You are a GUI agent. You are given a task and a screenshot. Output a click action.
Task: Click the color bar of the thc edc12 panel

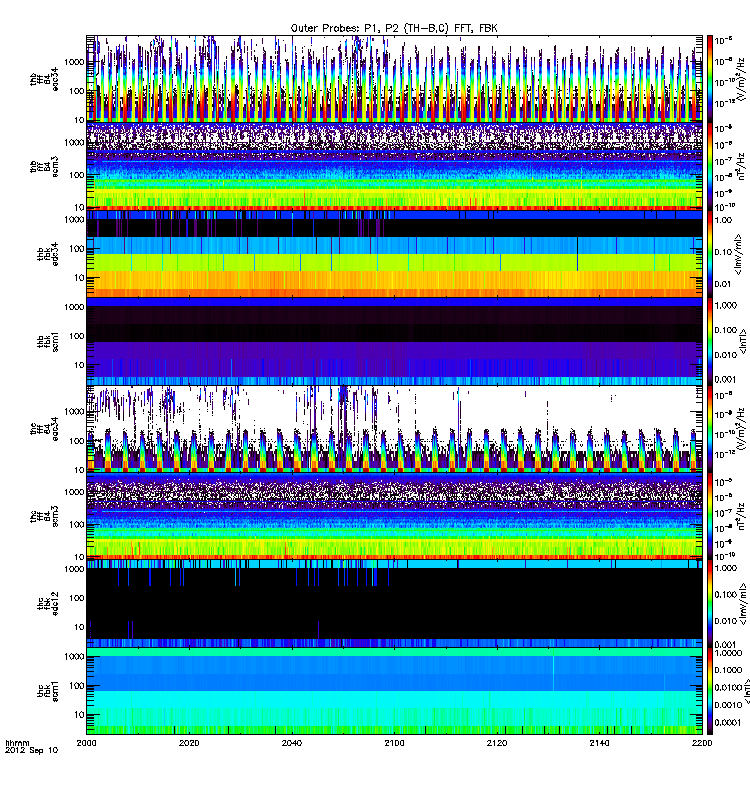click(710, 604)
